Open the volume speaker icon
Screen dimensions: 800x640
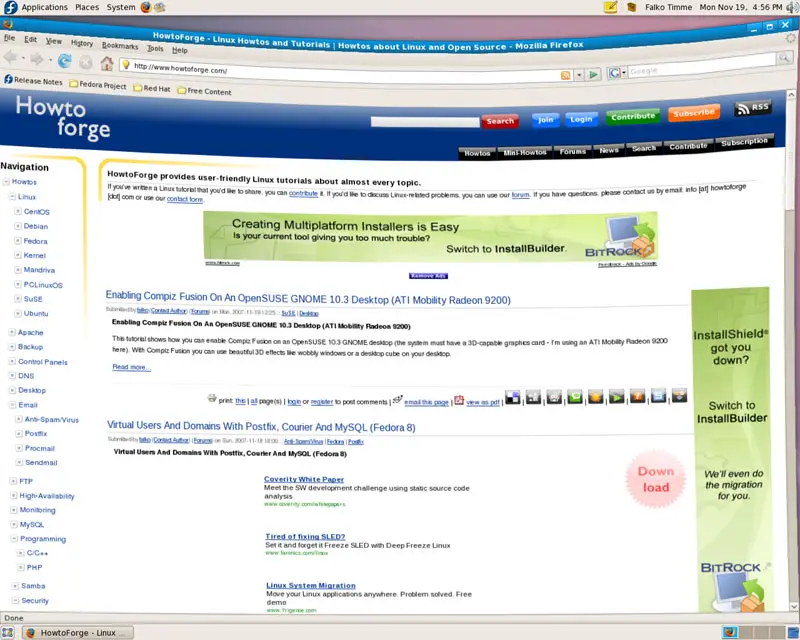793,7
